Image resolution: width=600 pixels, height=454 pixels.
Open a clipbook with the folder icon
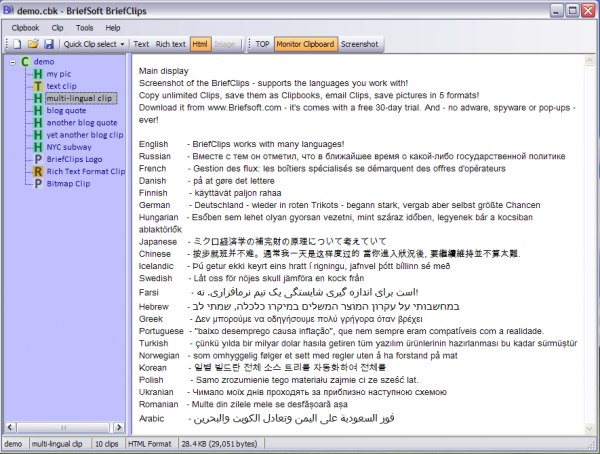point(33,44)
